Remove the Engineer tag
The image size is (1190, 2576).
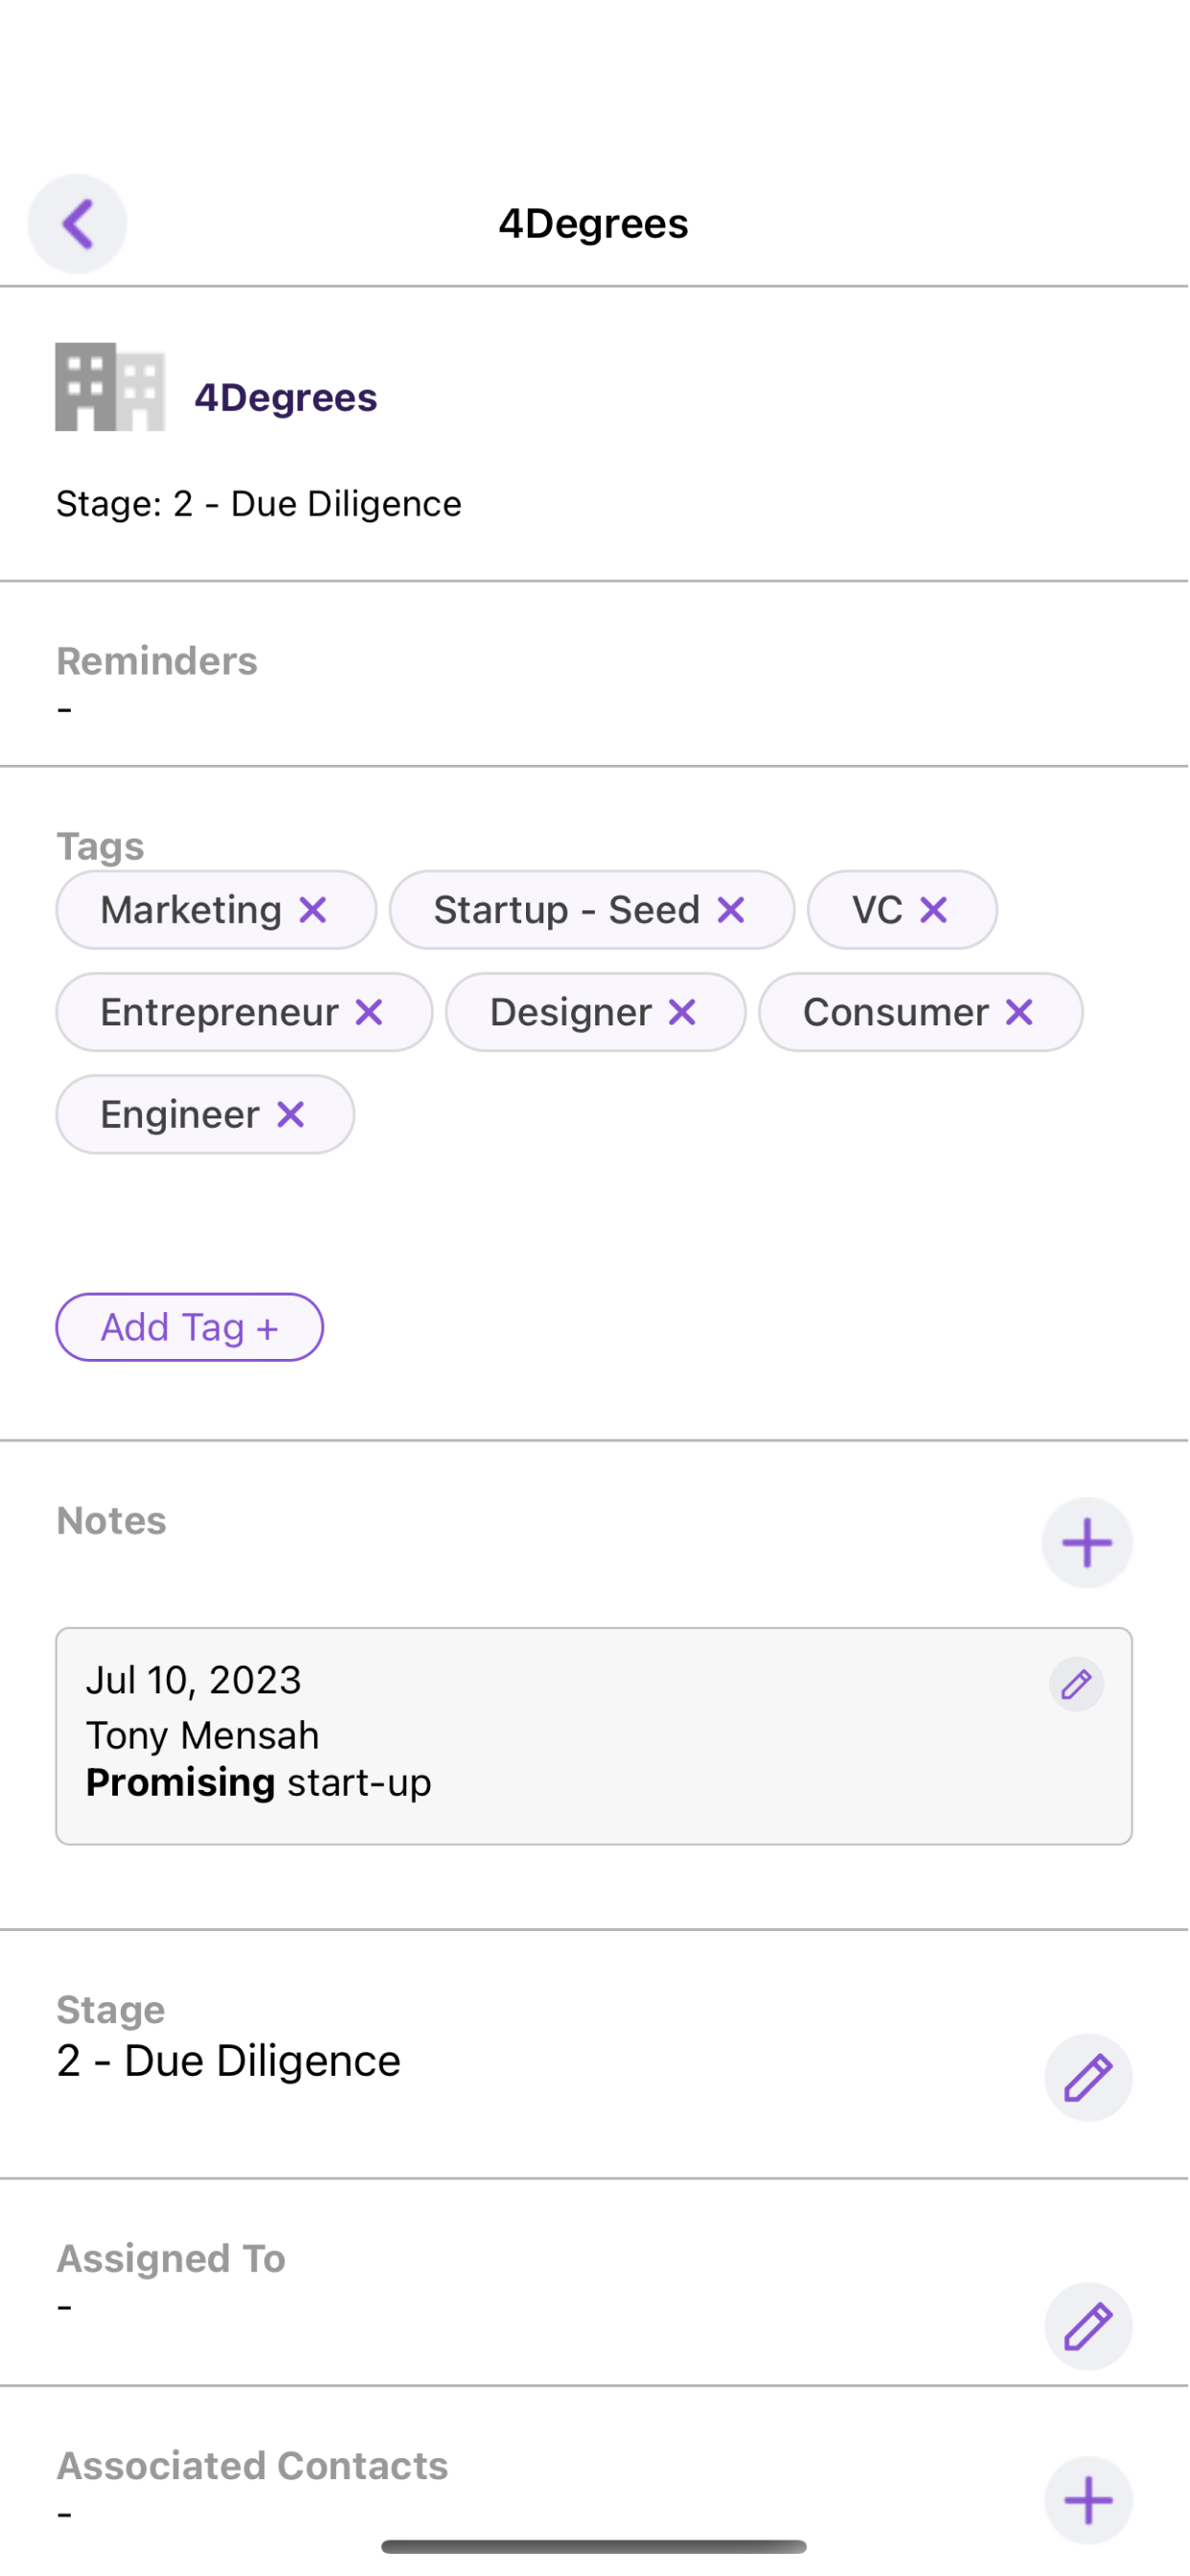[x=290, y=1114]
